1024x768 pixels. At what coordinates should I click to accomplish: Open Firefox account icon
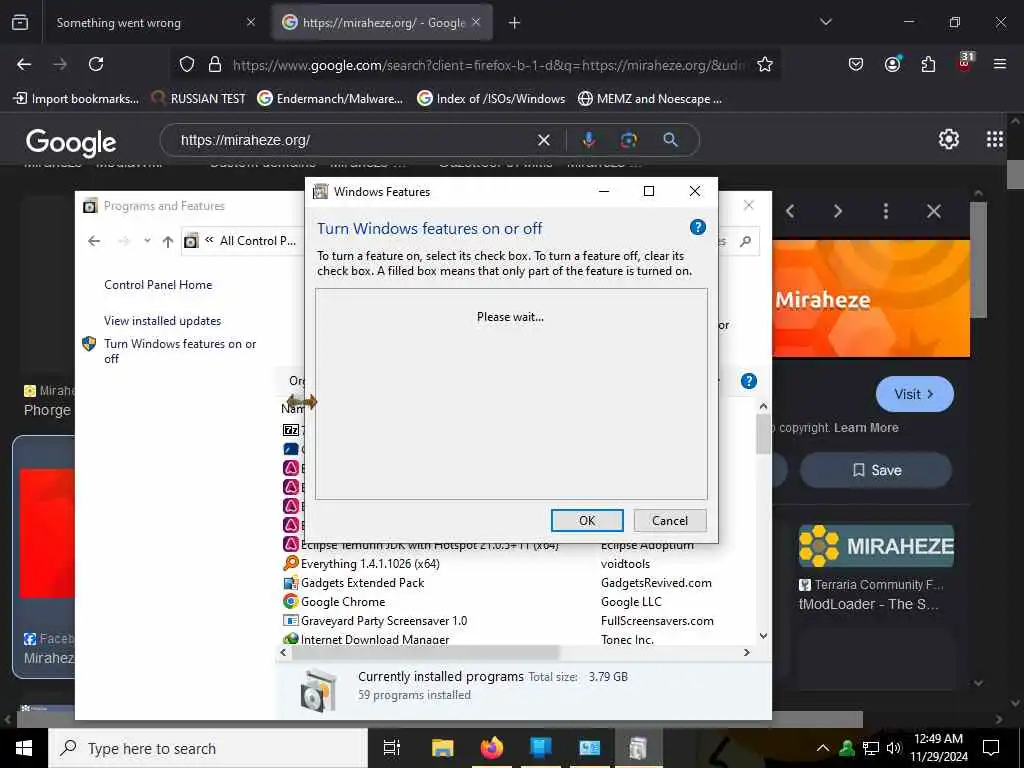pos(892,64)
